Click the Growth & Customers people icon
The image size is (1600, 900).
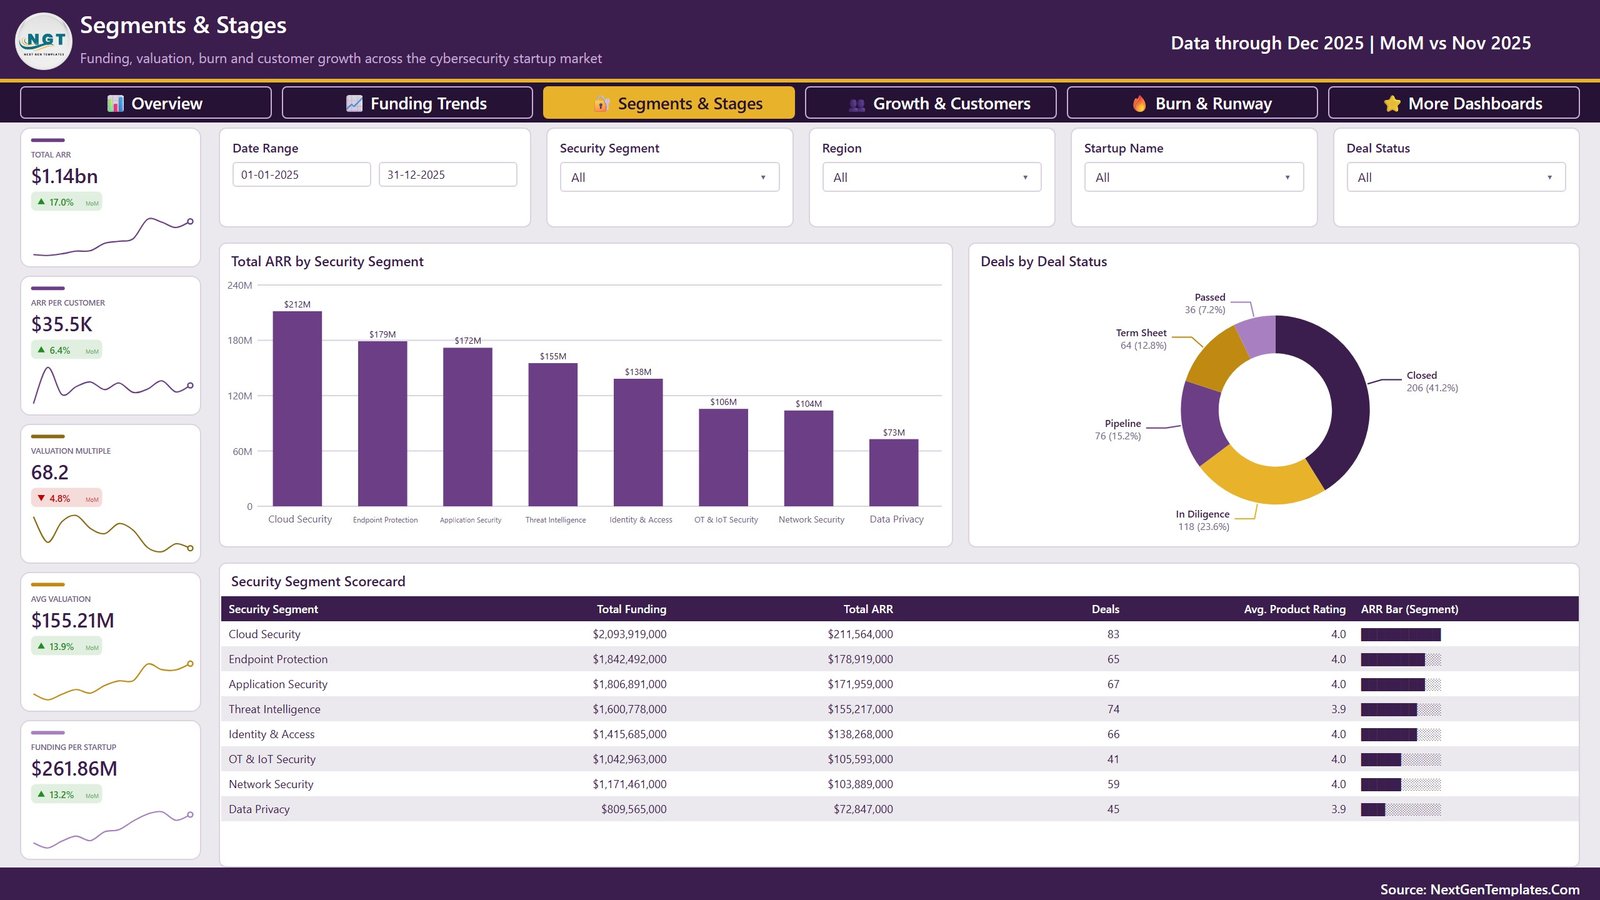tap(857, 103)
